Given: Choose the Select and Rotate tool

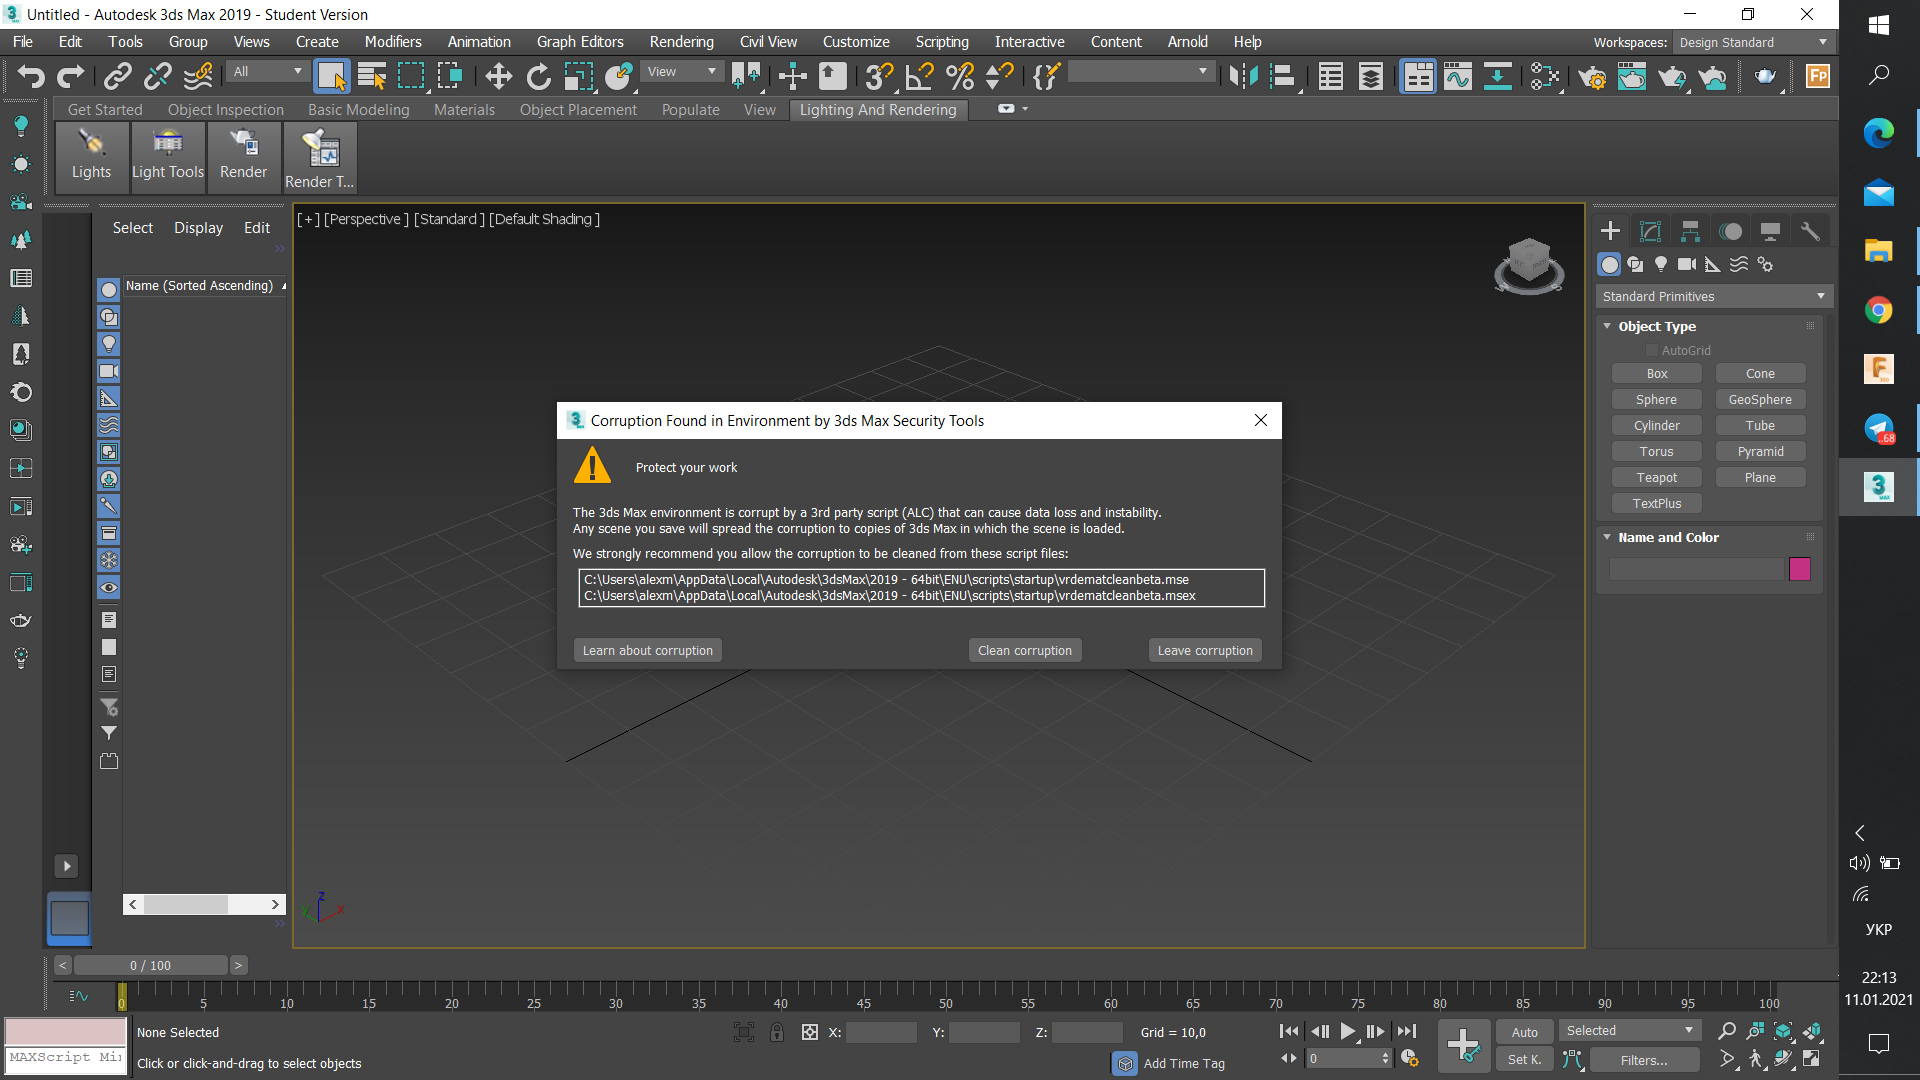Looking at the screenshot, I should coord(539,76).
